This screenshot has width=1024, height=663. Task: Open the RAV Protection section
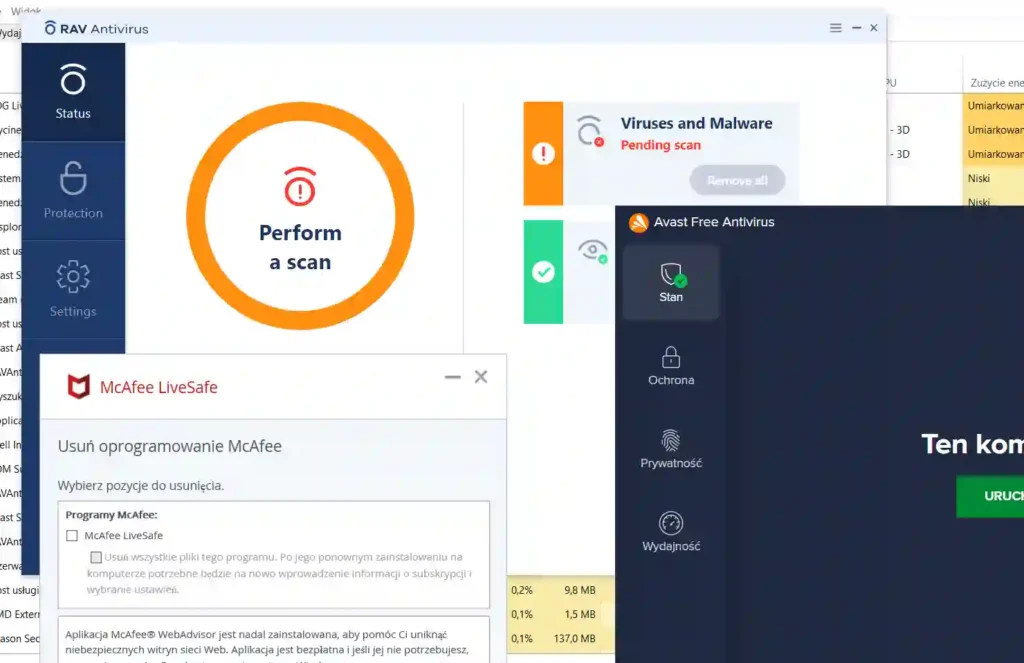point(73,191)
